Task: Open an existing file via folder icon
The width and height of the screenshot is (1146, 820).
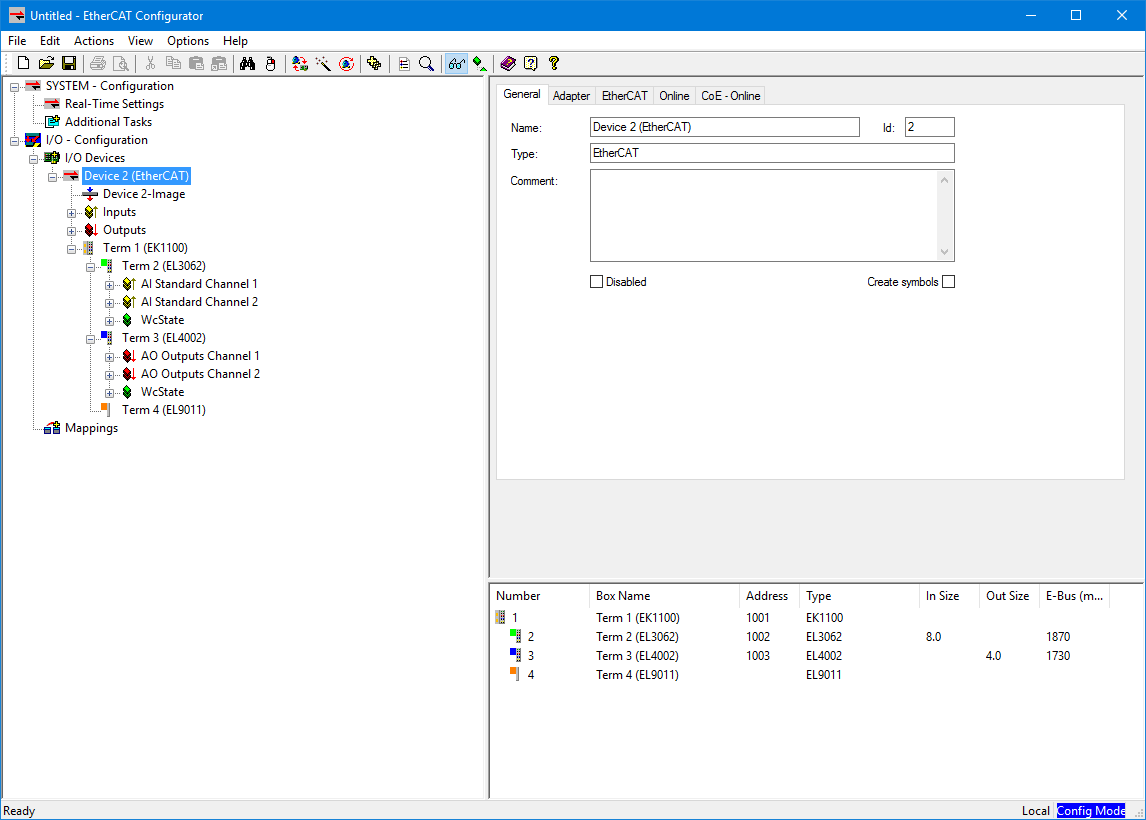Action: point(46,64)
